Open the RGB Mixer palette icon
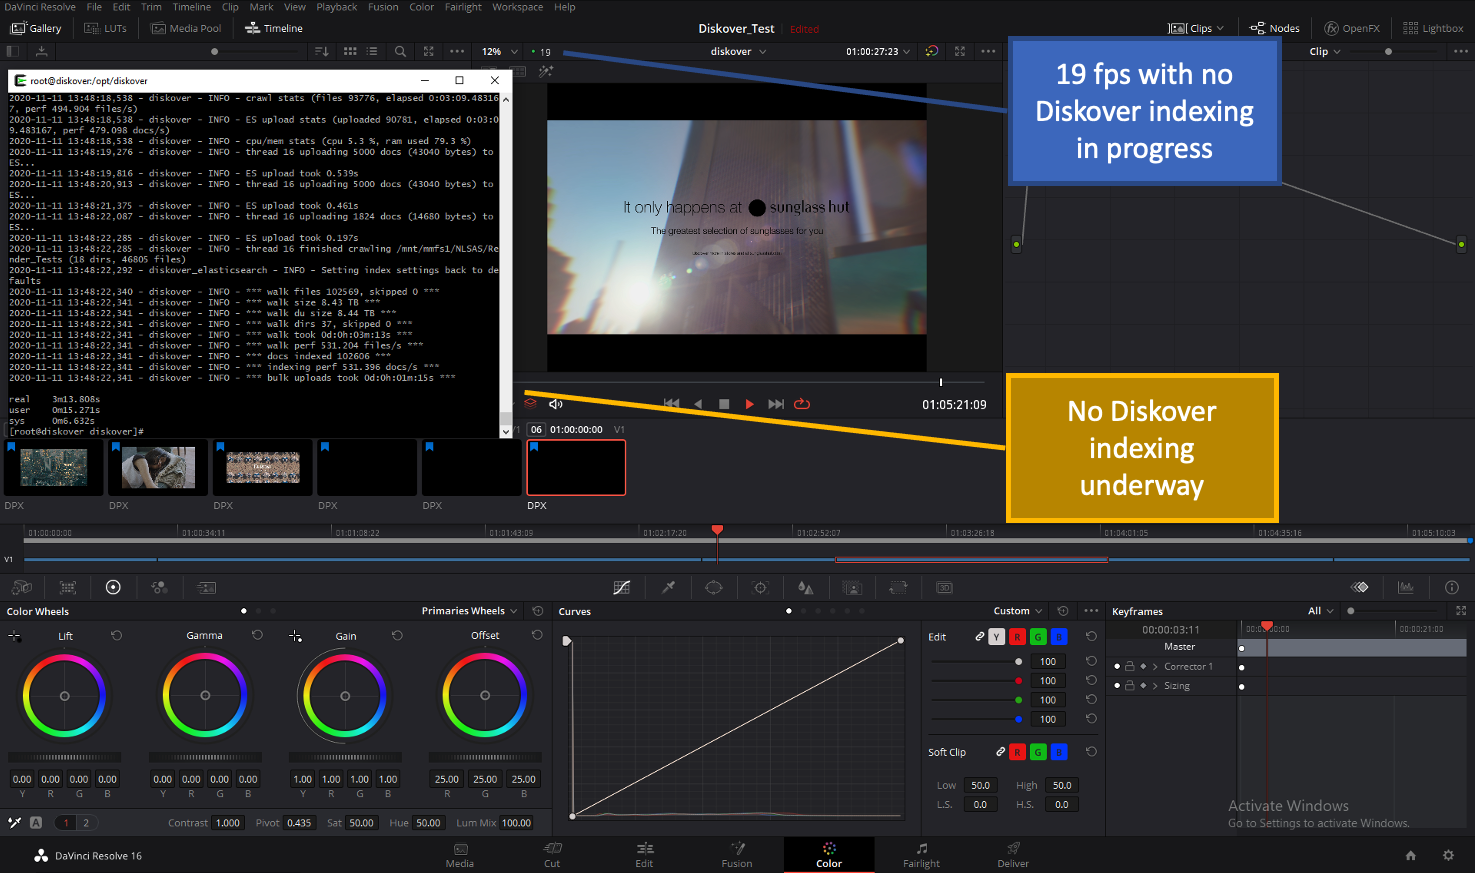The image size is (1475, 873). click(159, 587)
